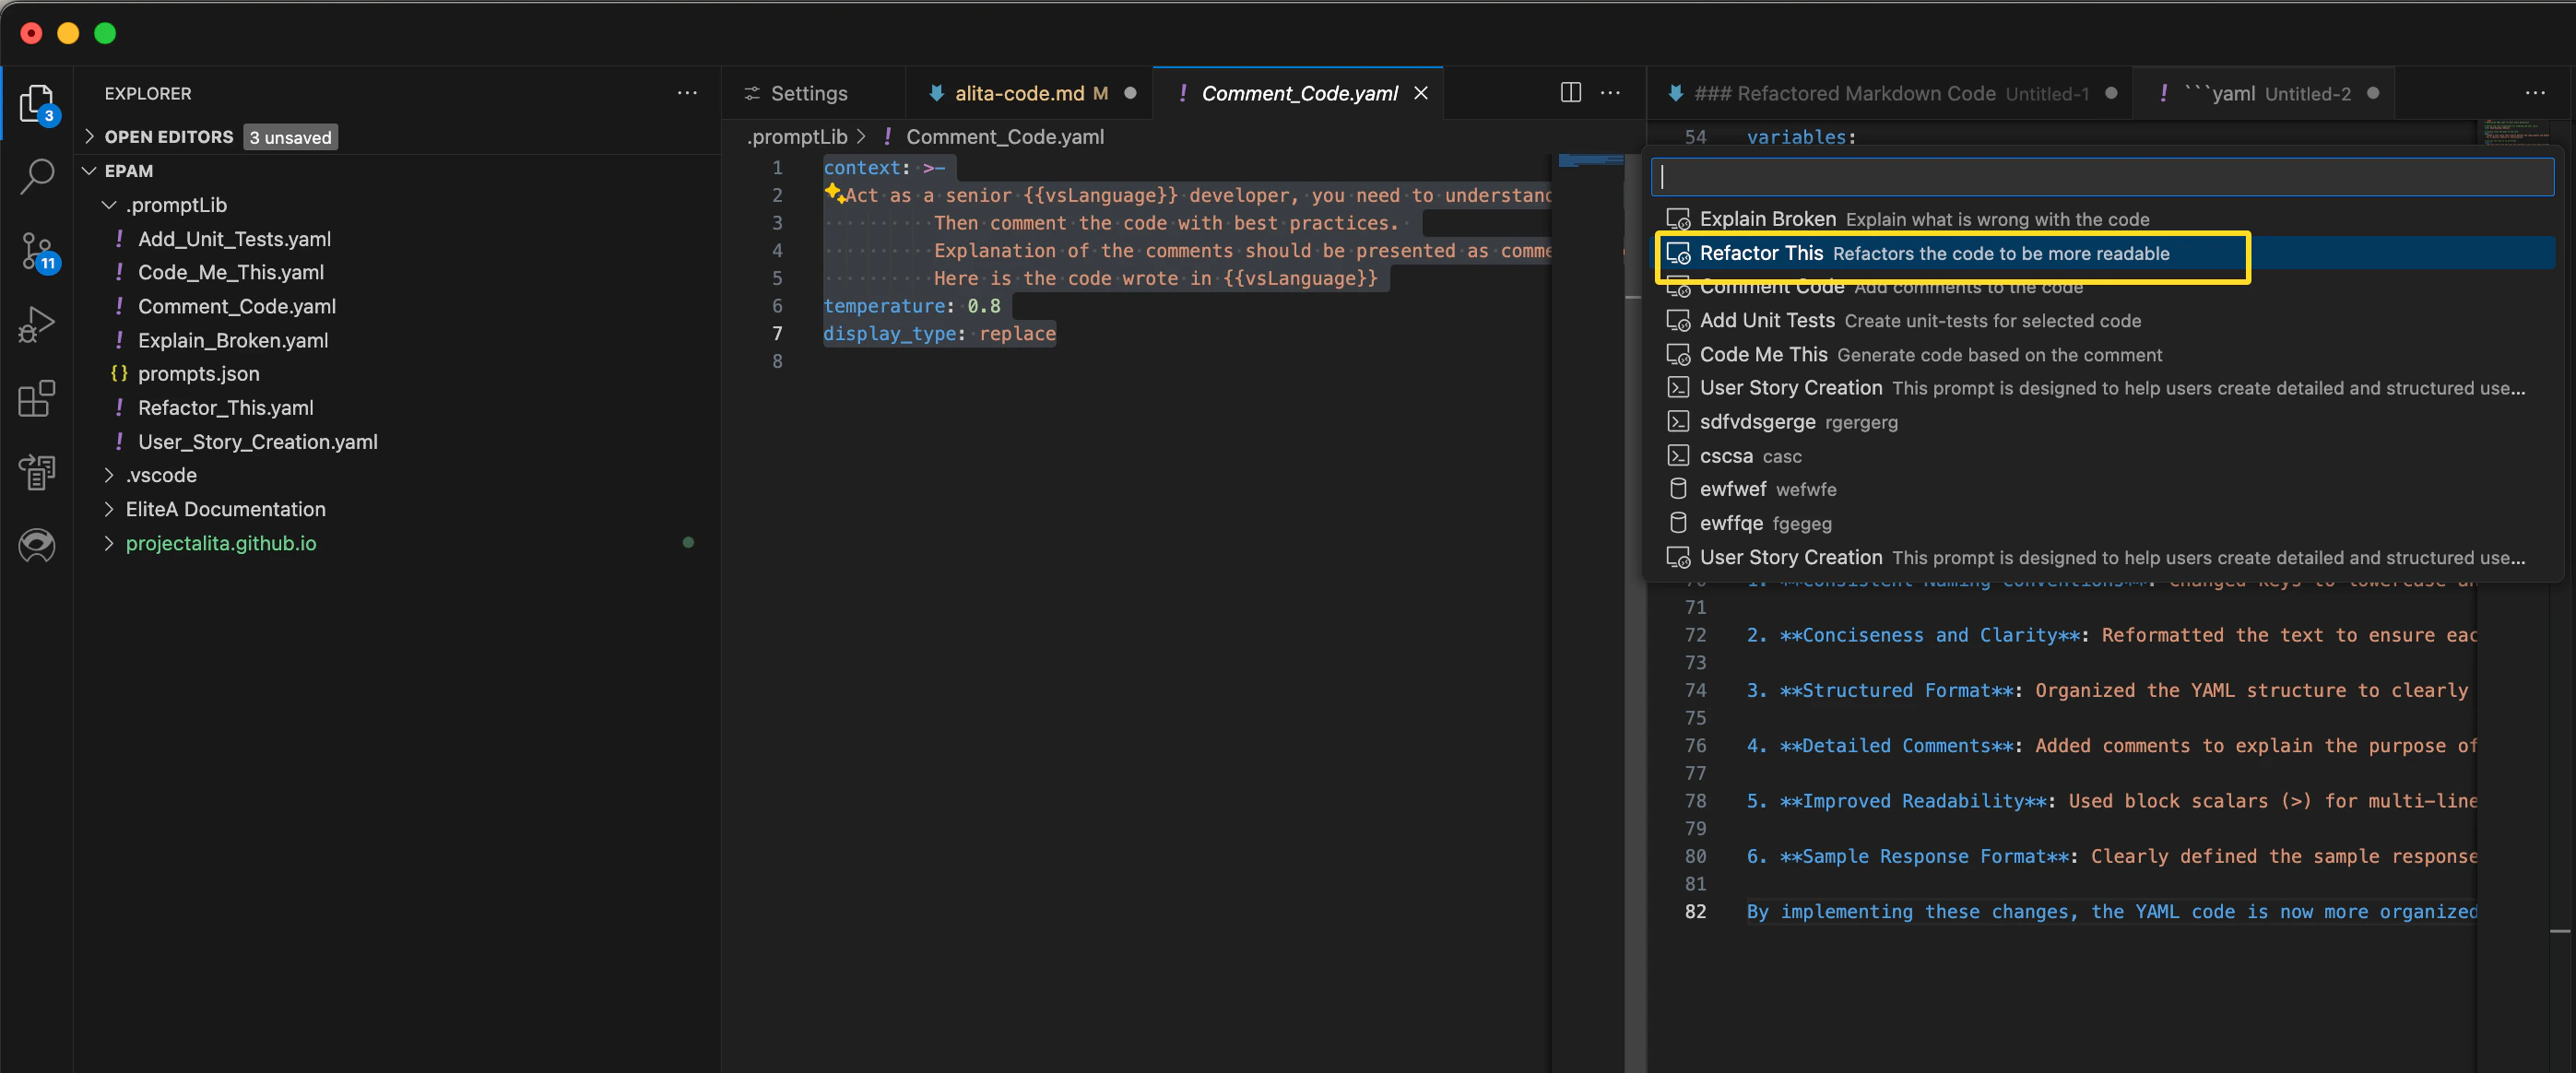Open Explorer panel more actions menu
This screenshot has height=1073, width=2576.
point(687,93)
